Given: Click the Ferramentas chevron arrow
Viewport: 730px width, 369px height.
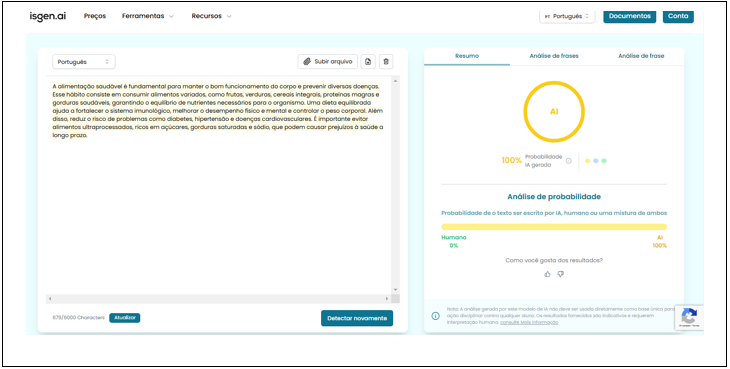Looking at the screenshot, I should (x=171, y=16).
